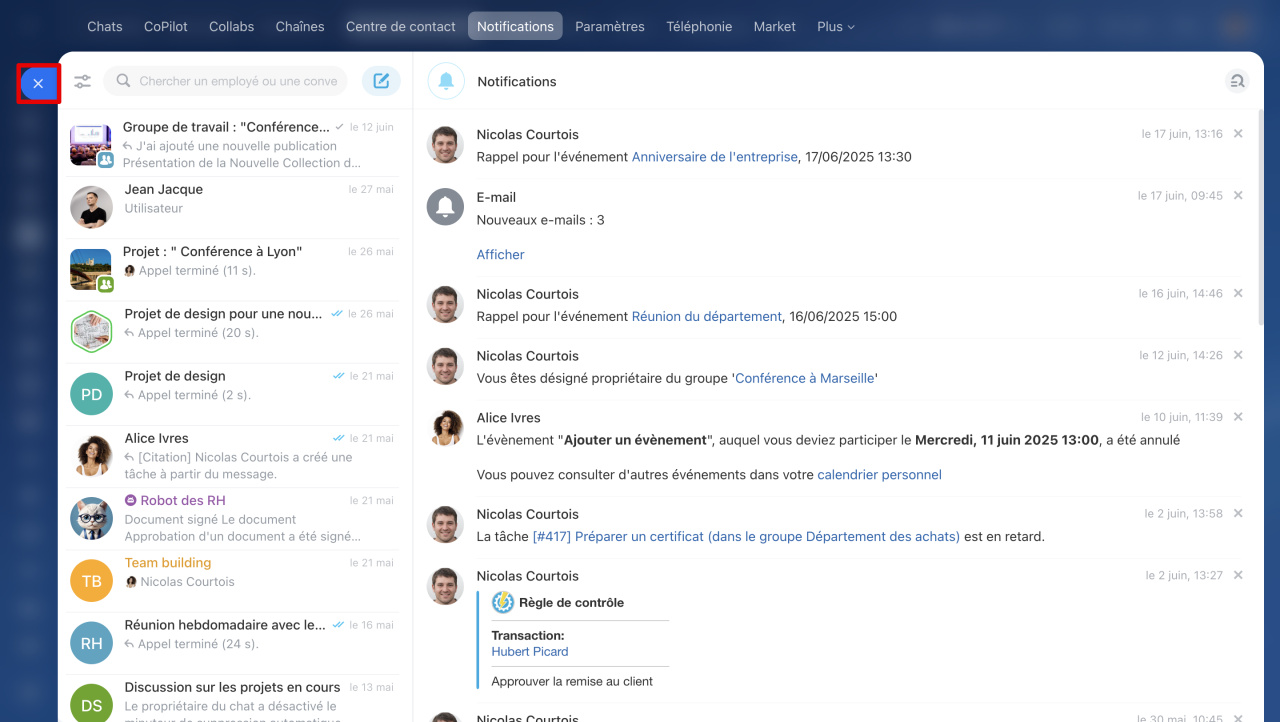1280x722 pixels.
Task: Switch to the Téléphonie tab
Action: pos(699,26)
